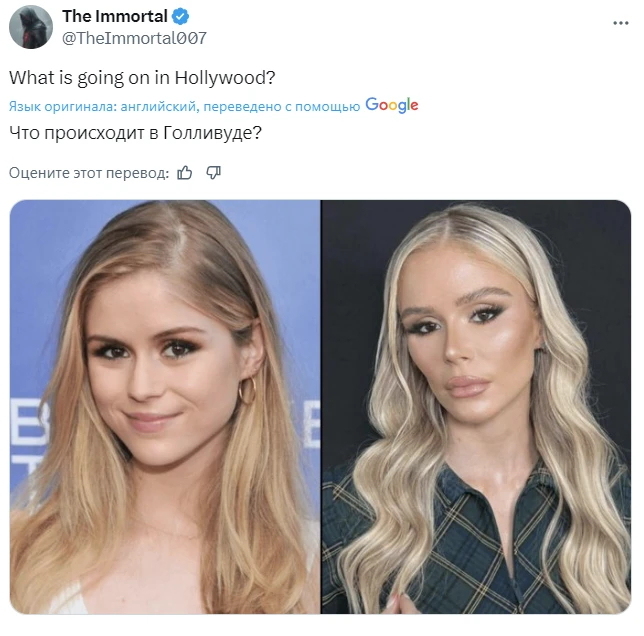Click the 'Оцените этот перевод:' label
Image resolution: width=644 pixels, height=636 pixels.
tap(89, 173)
